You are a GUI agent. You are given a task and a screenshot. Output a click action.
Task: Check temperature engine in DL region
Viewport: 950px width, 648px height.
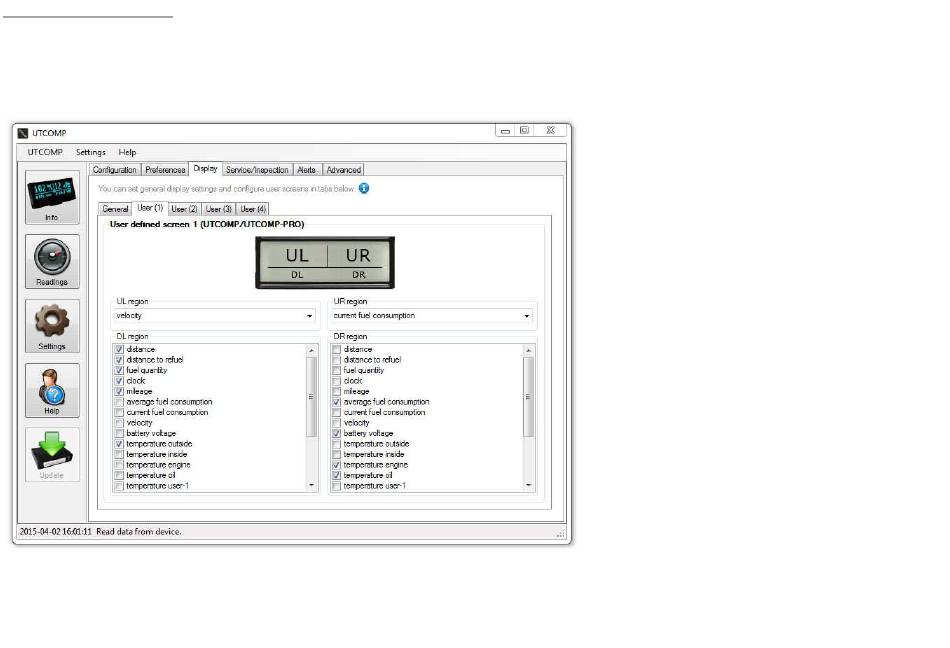[x=119, y=465]
